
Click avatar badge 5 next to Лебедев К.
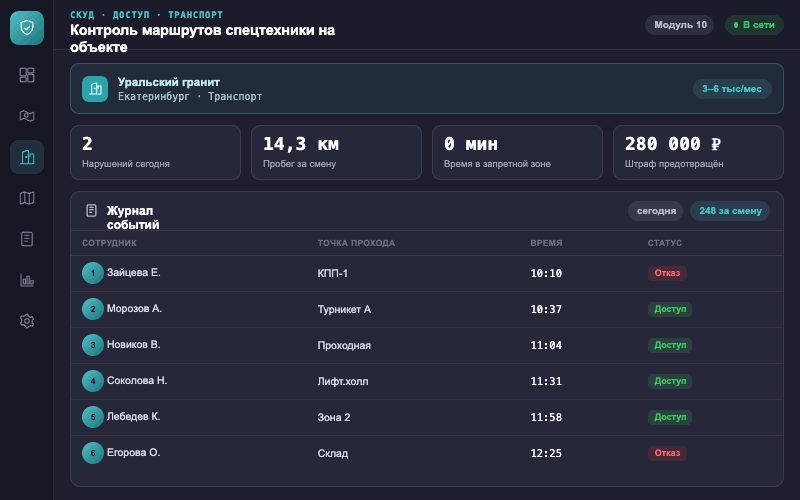point(93,417)
